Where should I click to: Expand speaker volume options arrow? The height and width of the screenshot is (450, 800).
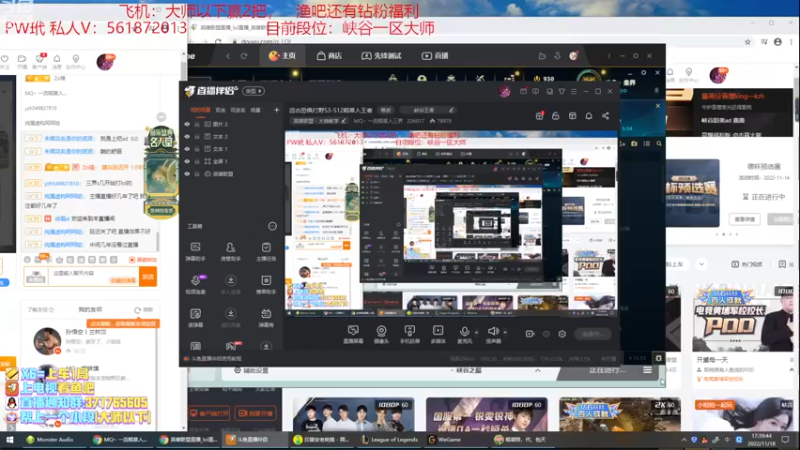(x=505, y=332)
